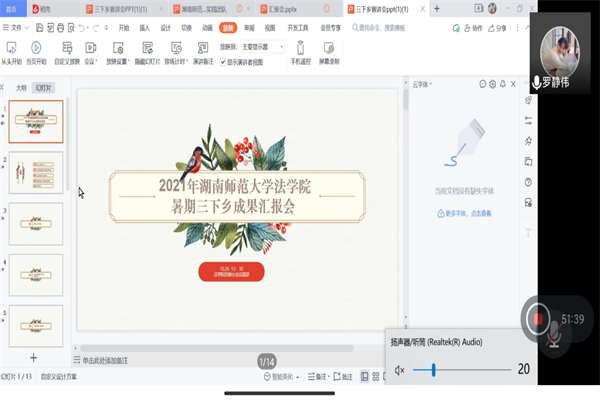
Task: Click phone remote control (手机遥控) icon
Action: point(300,48)
